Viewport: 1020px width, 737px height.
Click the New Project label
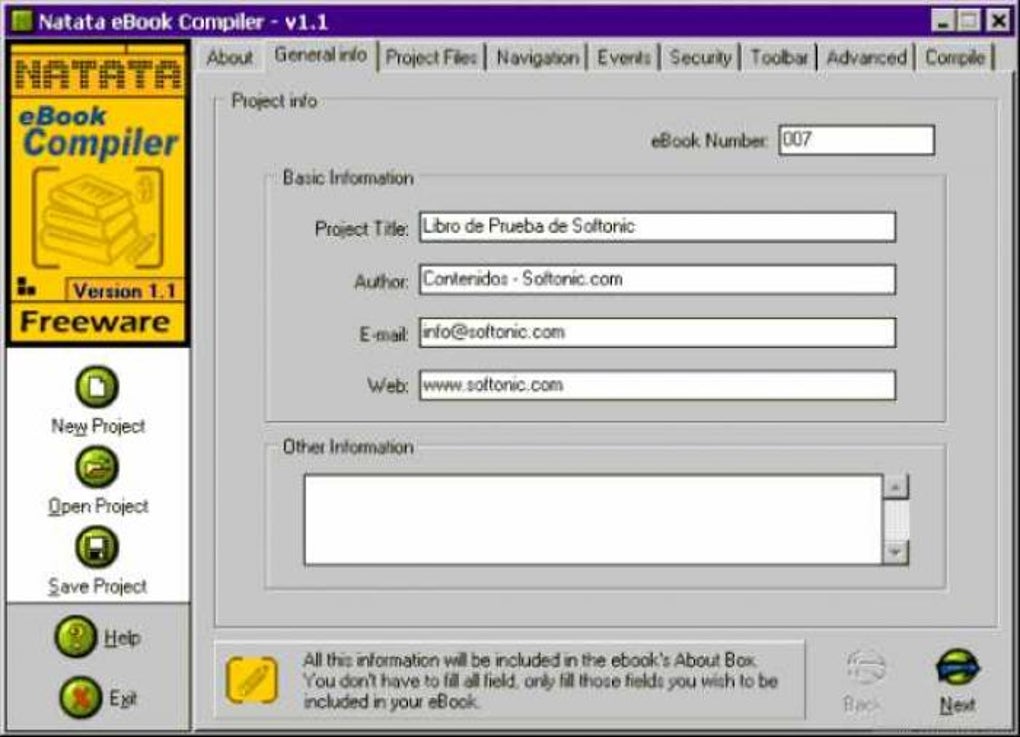point(98,426)
